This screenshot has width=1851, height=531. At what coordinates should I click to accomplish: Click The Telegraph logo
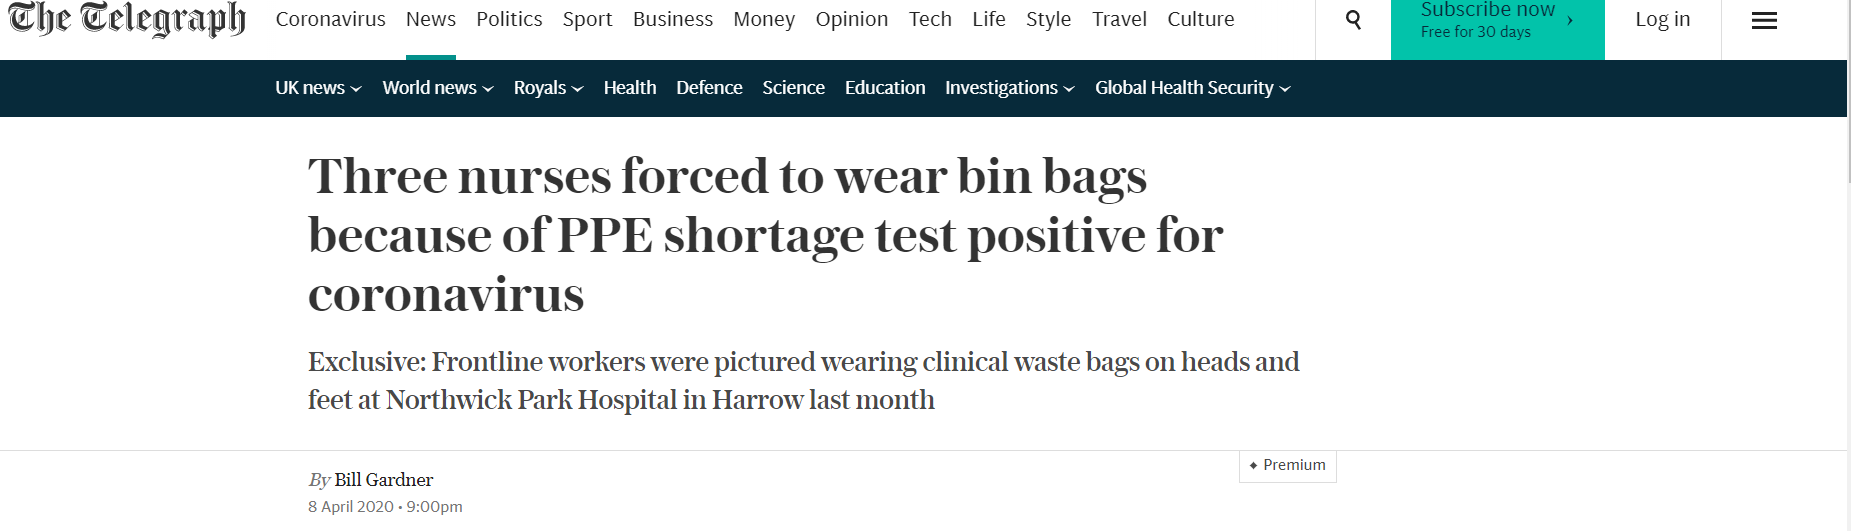127,19
